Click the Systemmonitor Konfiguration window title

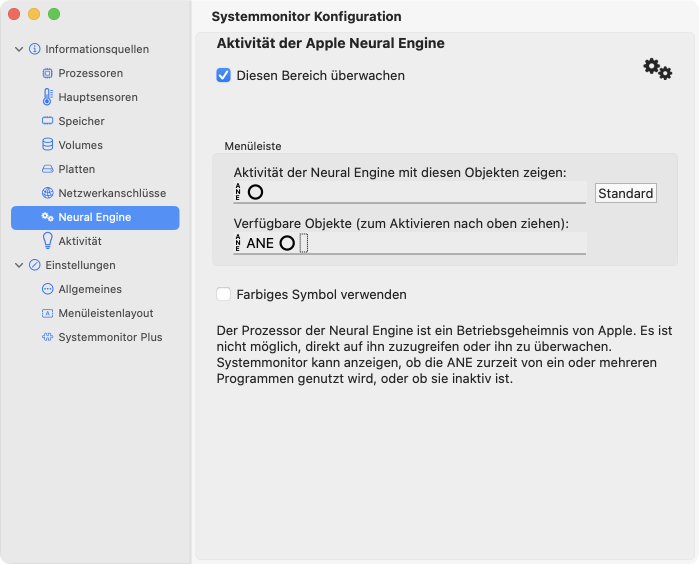(306, 16)
